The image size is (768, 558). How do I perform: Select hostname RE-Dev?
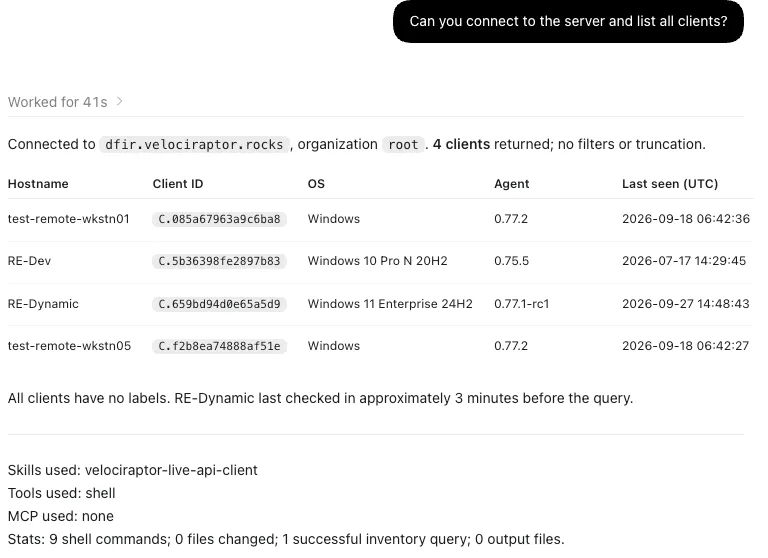(29, 261)
